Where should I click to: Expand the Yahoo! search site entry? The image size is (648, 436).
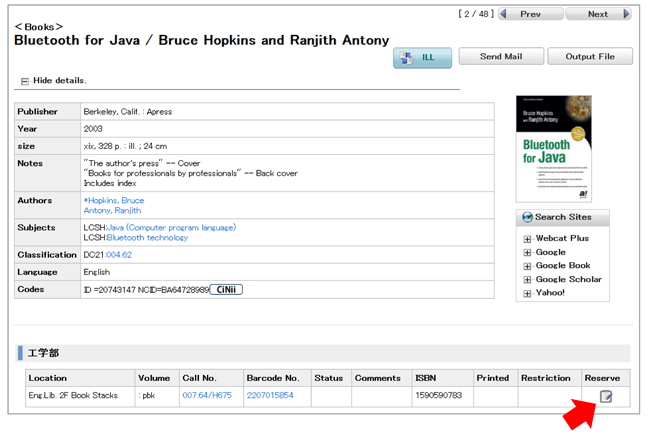coord(527,293)
